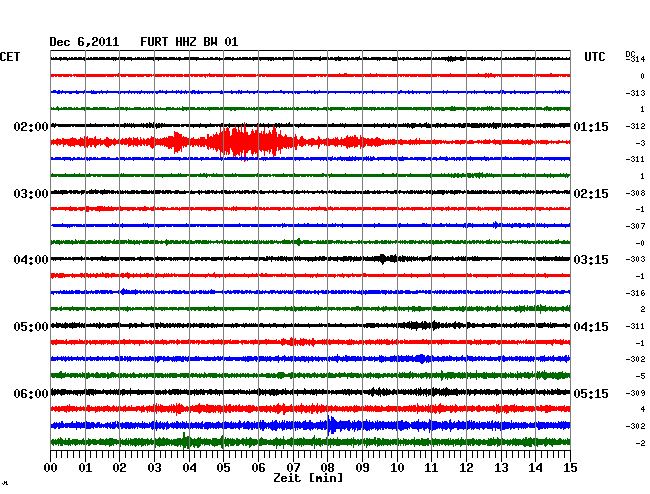Click the 'CET' time zone header
650x494 pixels.
10,57
